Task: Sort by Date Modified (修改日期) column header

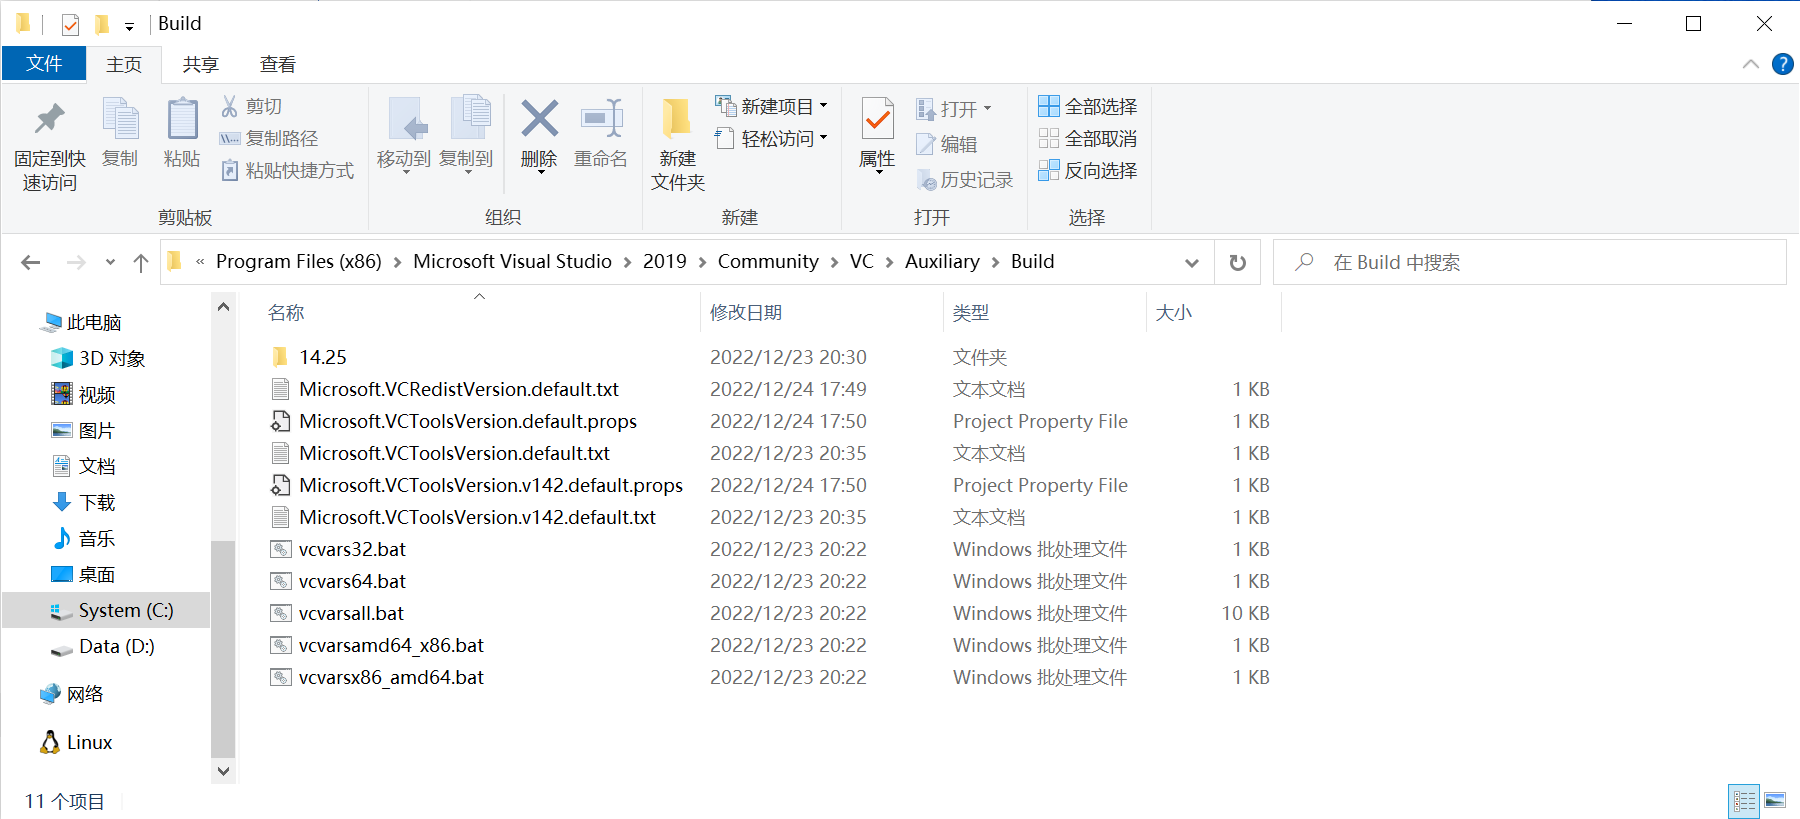Action: 746,313
